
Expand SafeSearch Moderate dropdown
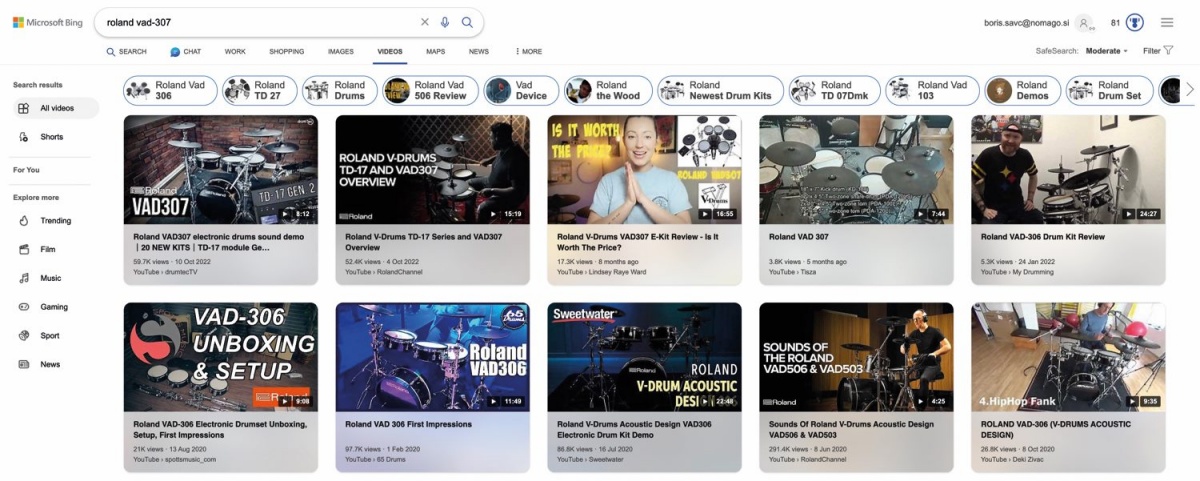tap(1107, 50)
